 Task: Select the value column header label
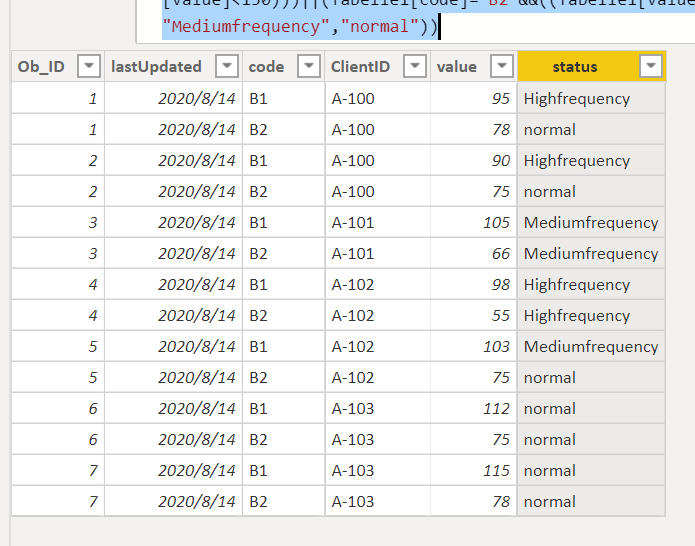(x=457, y=67)
